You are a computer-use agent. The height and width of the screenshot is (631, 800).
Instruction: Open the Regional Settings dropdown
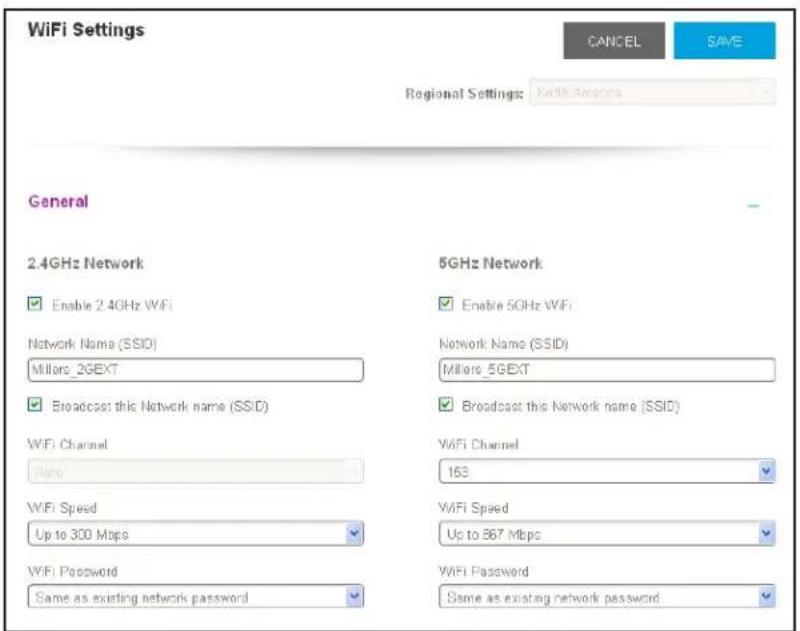(653, 92)
